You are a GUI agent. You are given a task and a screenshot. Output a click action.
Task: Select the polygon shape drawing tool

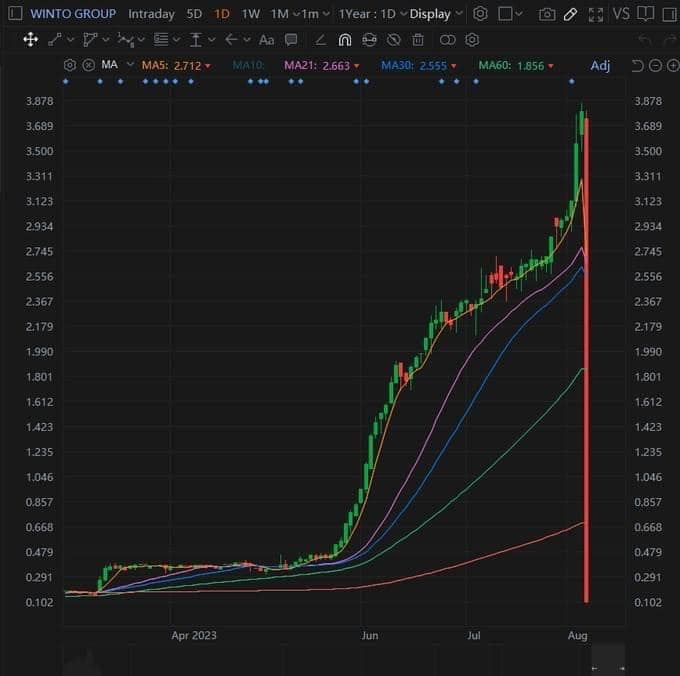coord(89,40)
